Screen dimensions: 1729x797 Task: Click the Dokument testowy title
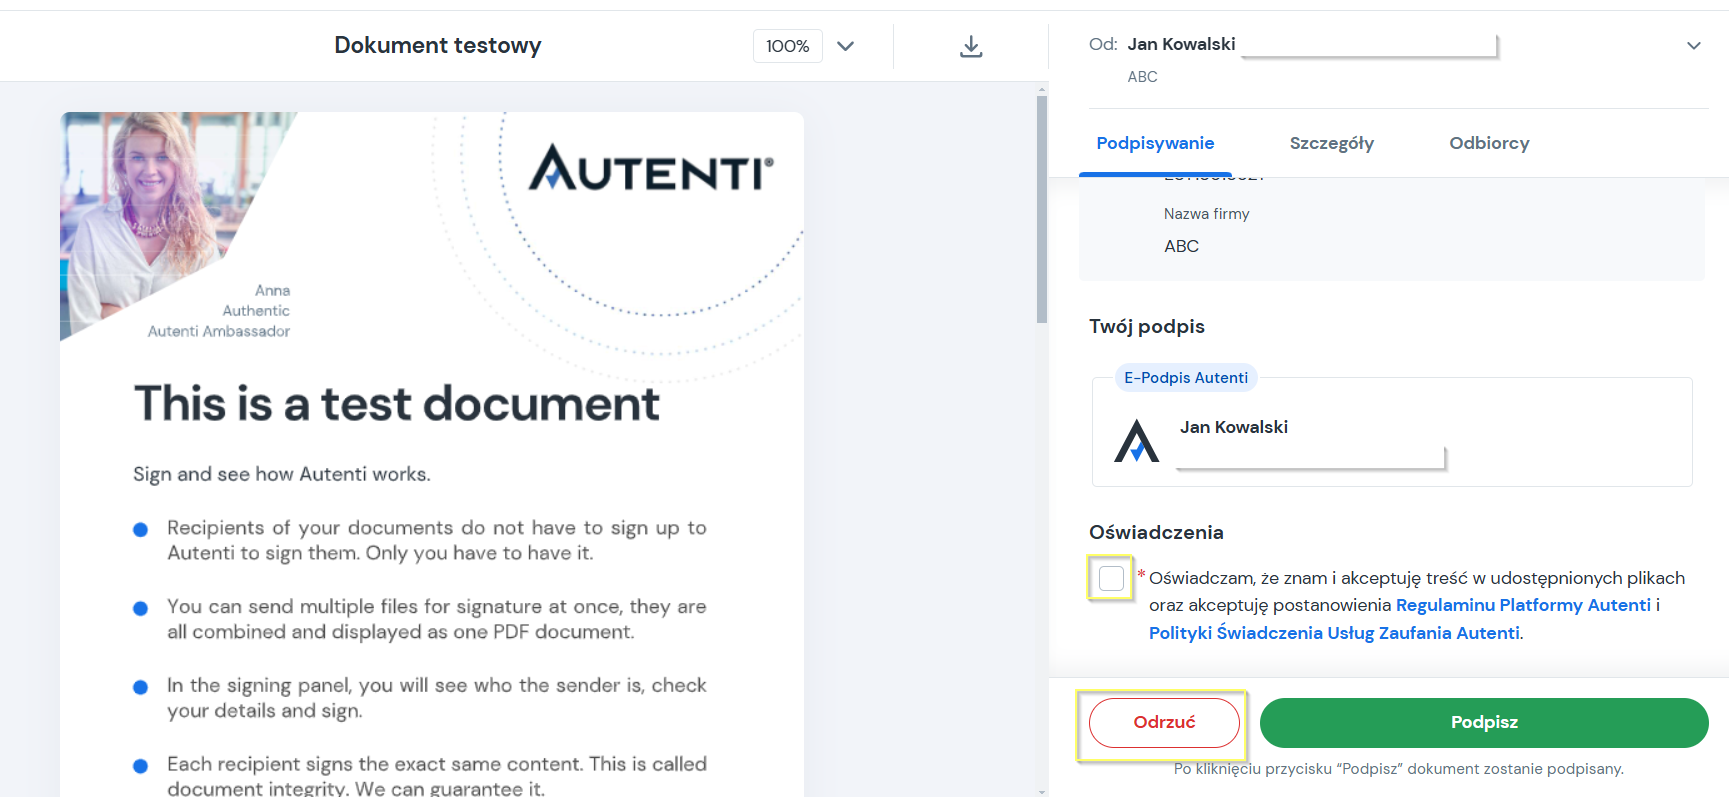[437, 46]
